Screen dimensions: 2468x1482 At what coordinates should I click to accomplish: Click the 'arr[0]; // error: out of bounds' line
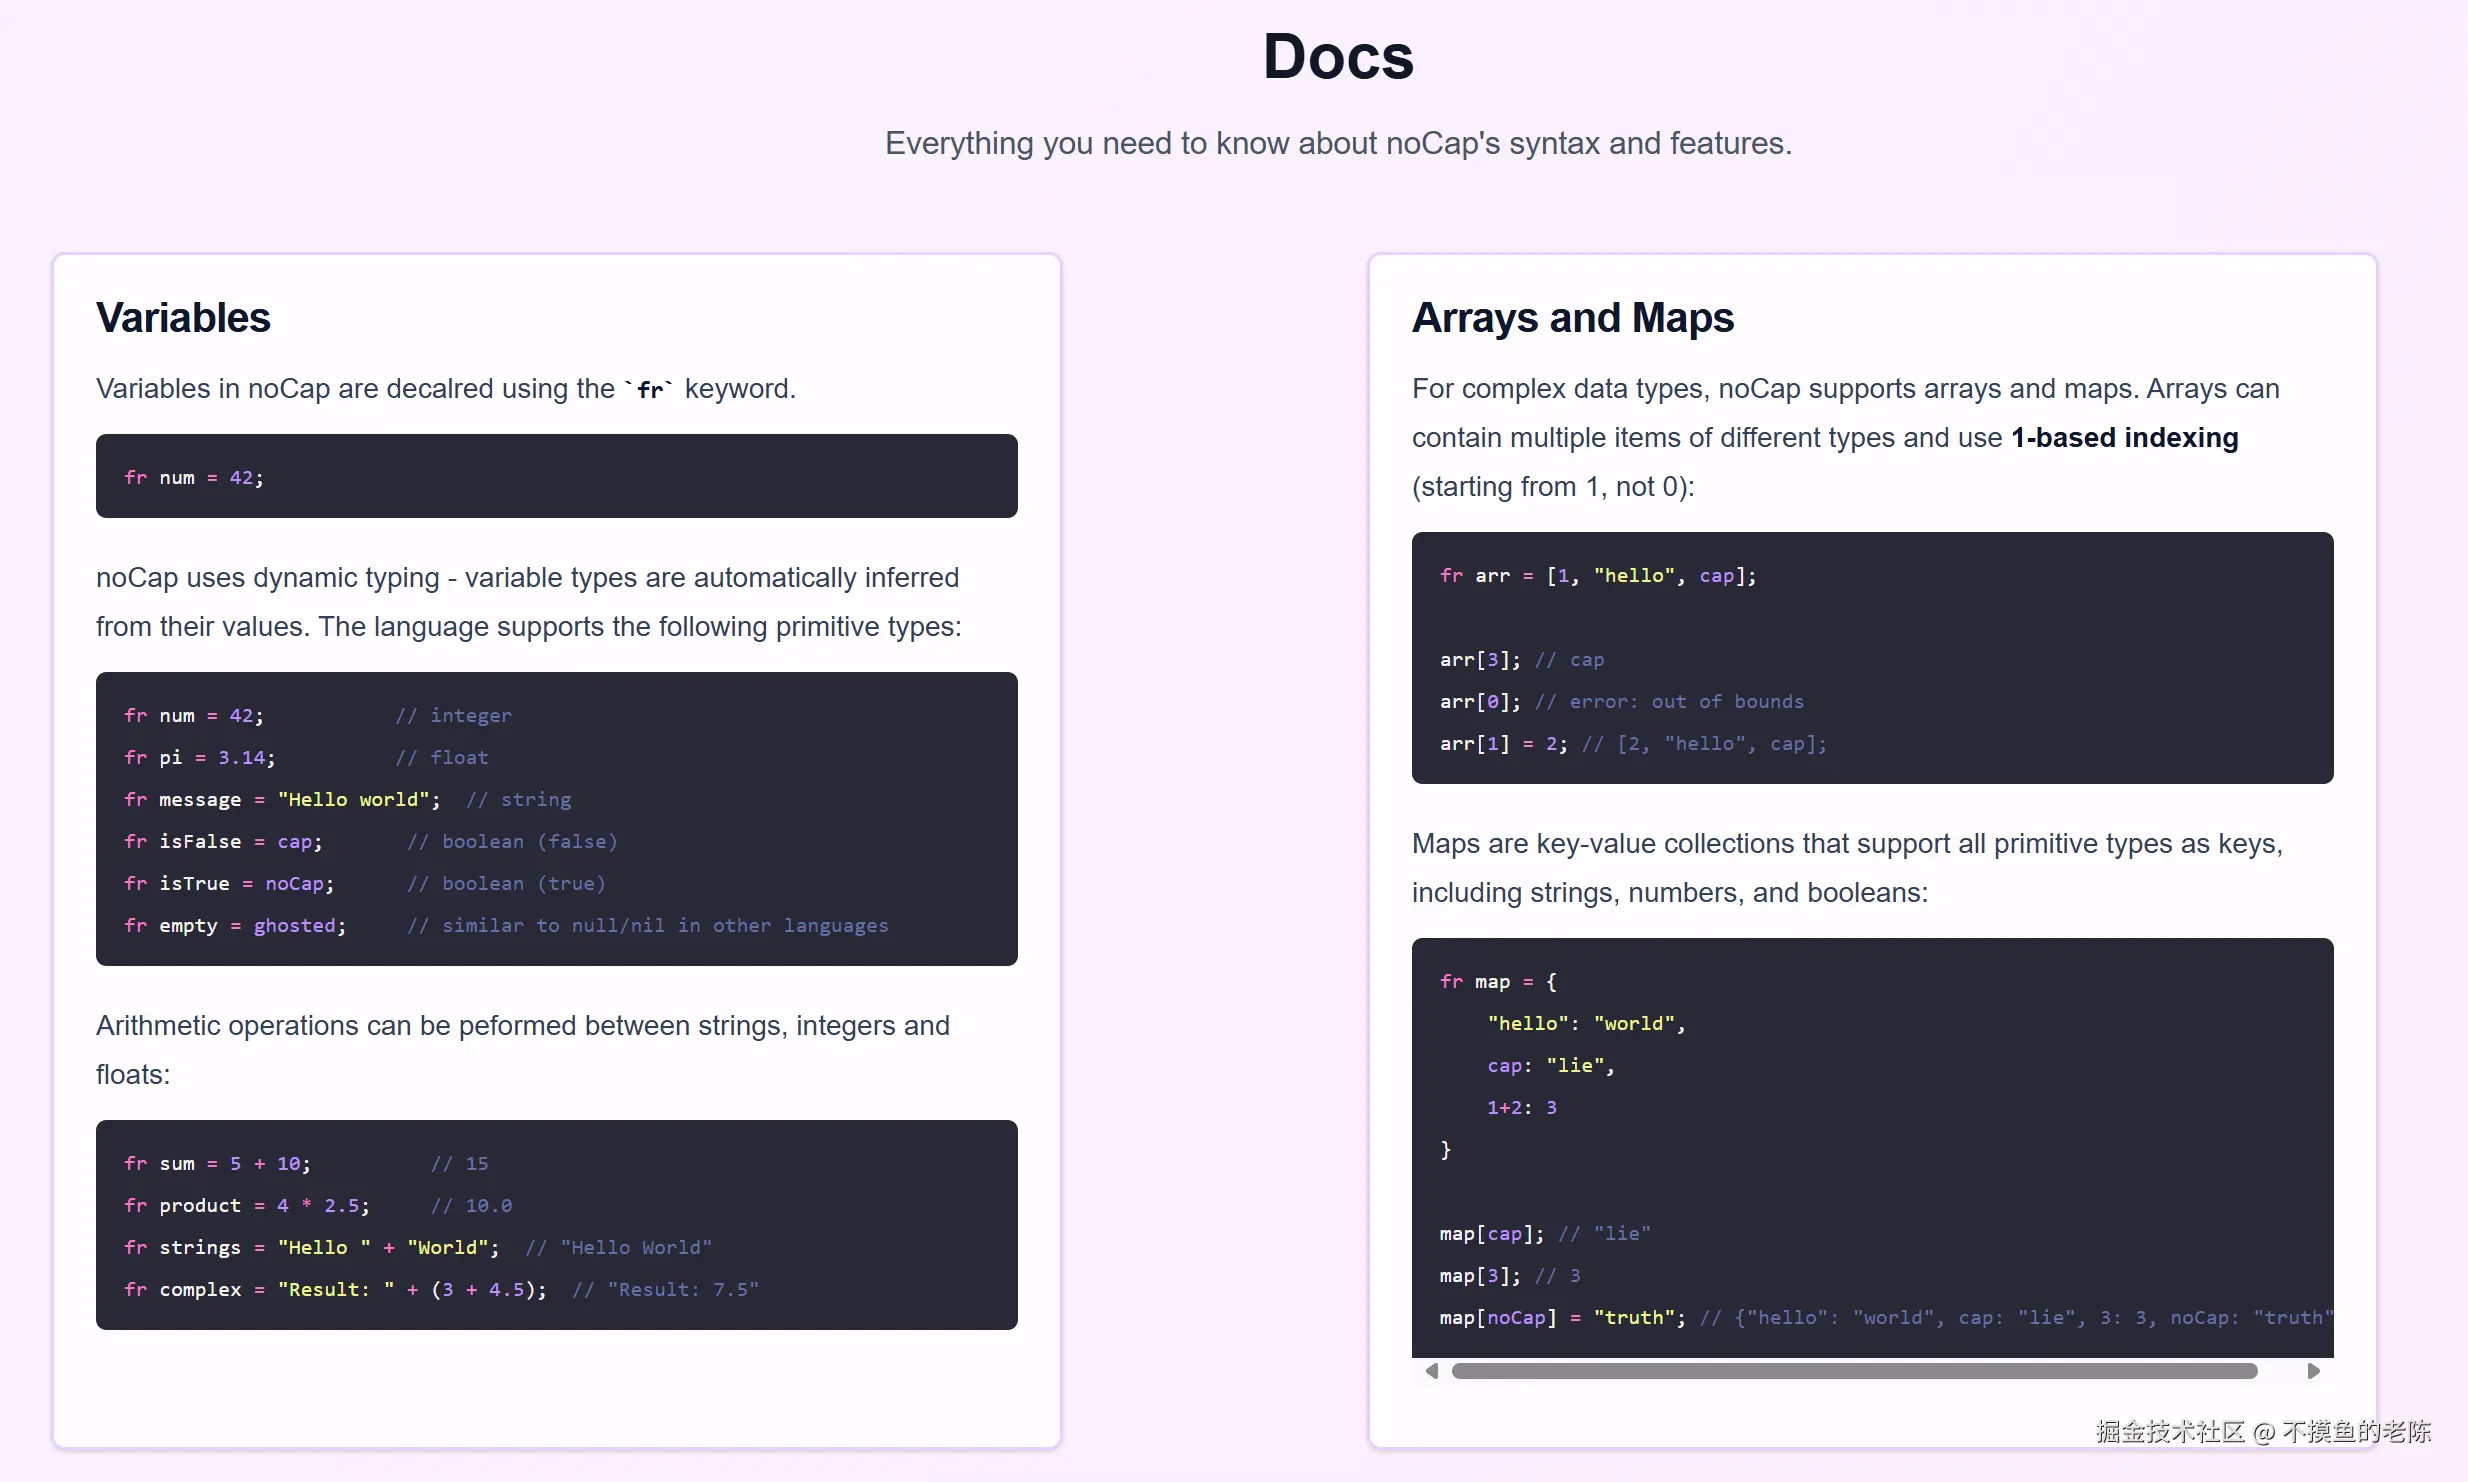(1621, 702)
